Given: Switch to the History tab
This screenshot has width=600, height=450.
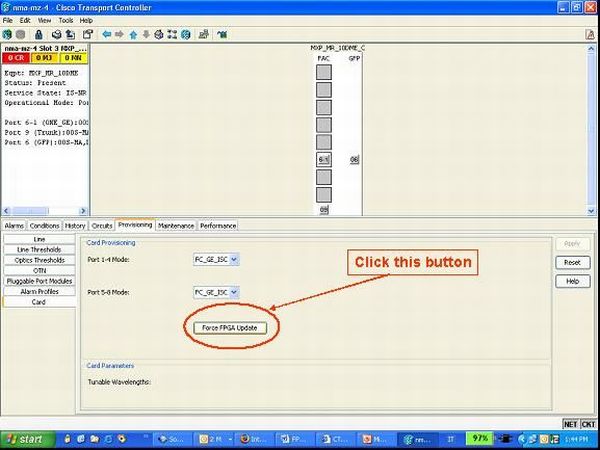Looking at the screenshot, I should pos(75,226).
